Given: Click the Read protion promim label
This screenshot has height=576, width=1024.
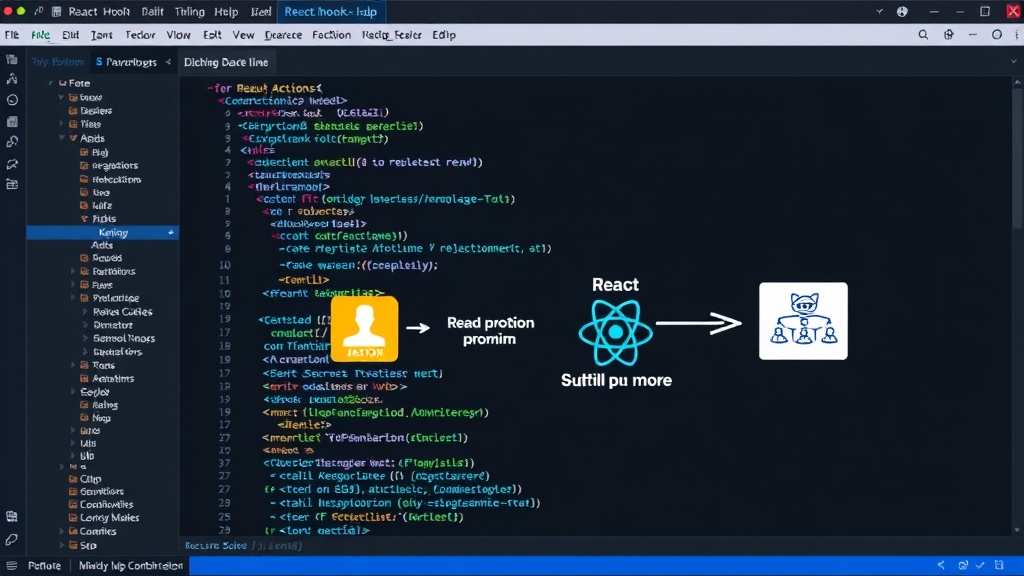Looking at the screenshot, I should (x=490, y=330).
